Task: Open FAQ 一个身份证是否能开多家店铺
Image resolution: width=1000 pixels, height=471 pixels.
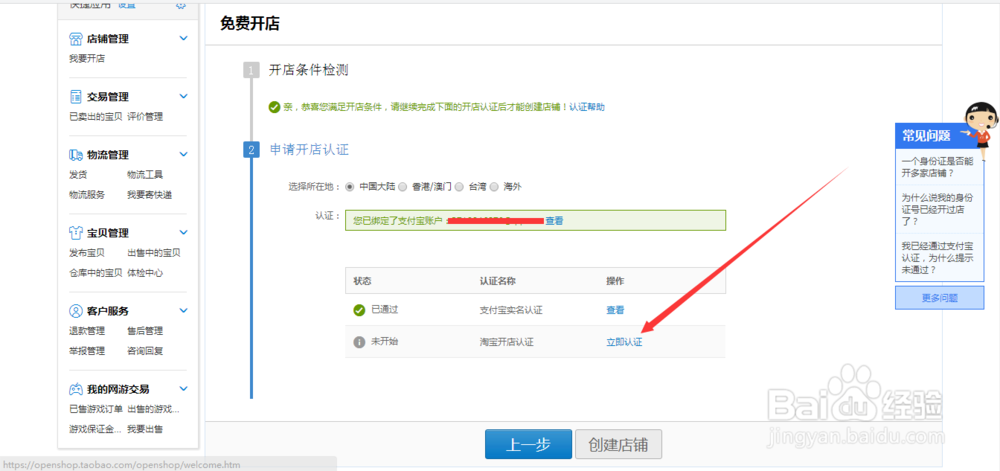Action: (x=937, y=167)
